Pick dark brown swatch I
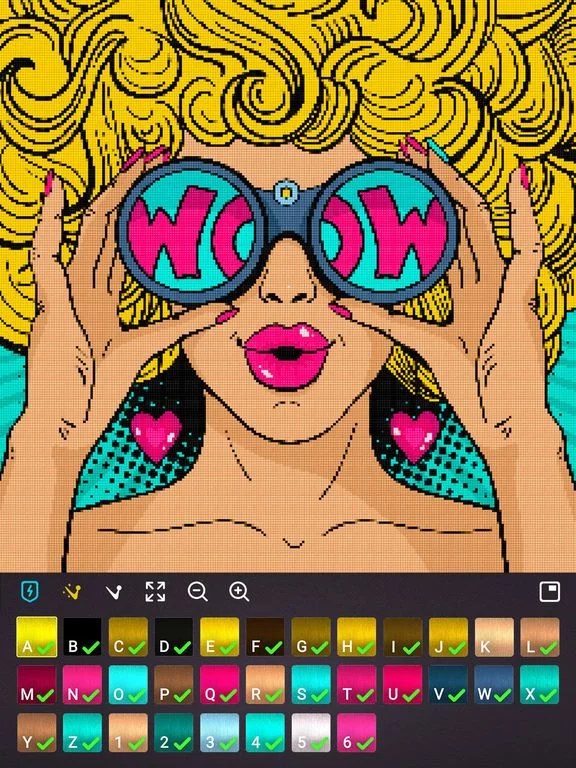Viewport: 576px width, 768px height. point(403,637)
